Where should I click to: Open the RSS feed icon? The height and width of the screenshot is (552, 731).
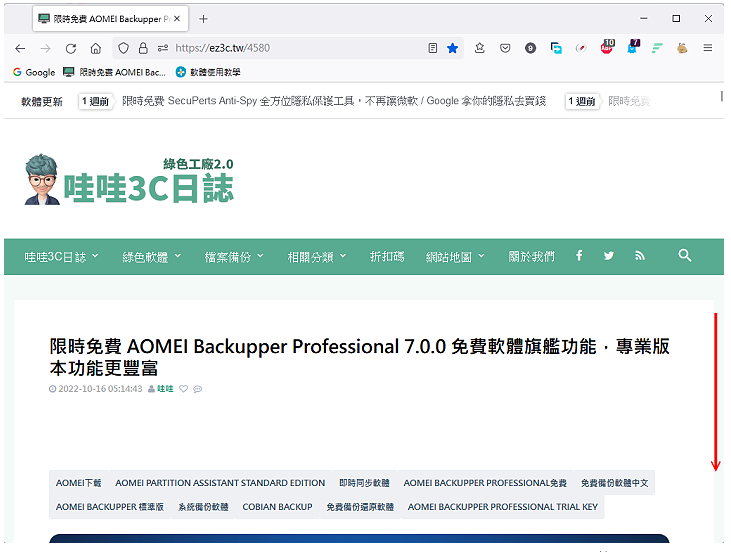(640, 255)
